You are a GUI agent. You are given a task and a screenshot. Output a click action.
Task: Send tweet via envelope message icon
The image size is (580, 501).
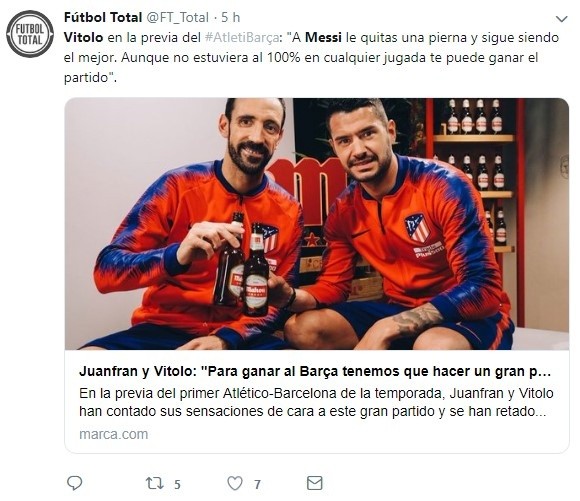click(x=315, y=483)
